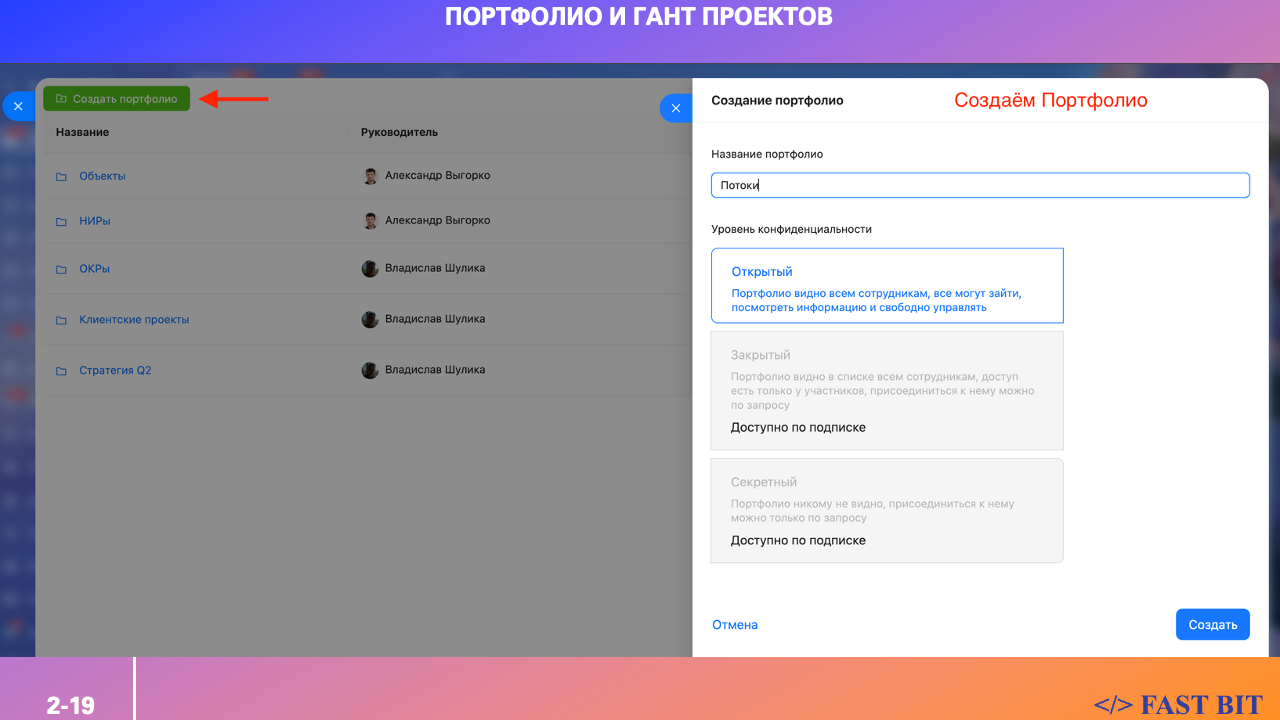The width and height of the screenshot is (1280, 720).
Task: Select the Закрытый confidentiality level
Action: (887, 391)
